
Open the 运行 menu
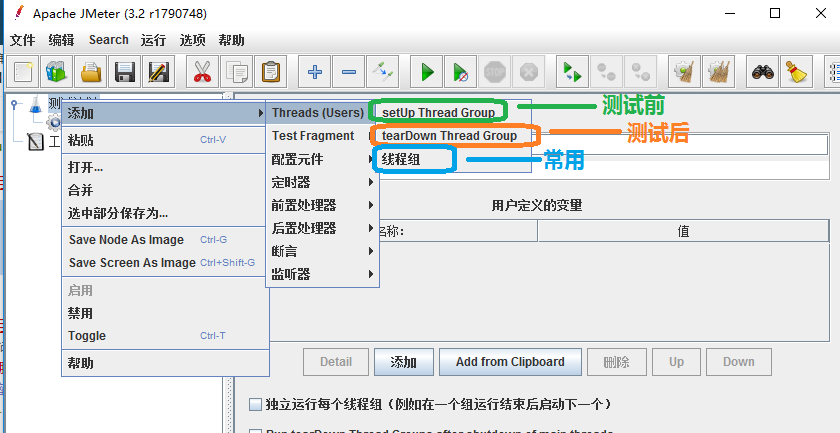153,40
